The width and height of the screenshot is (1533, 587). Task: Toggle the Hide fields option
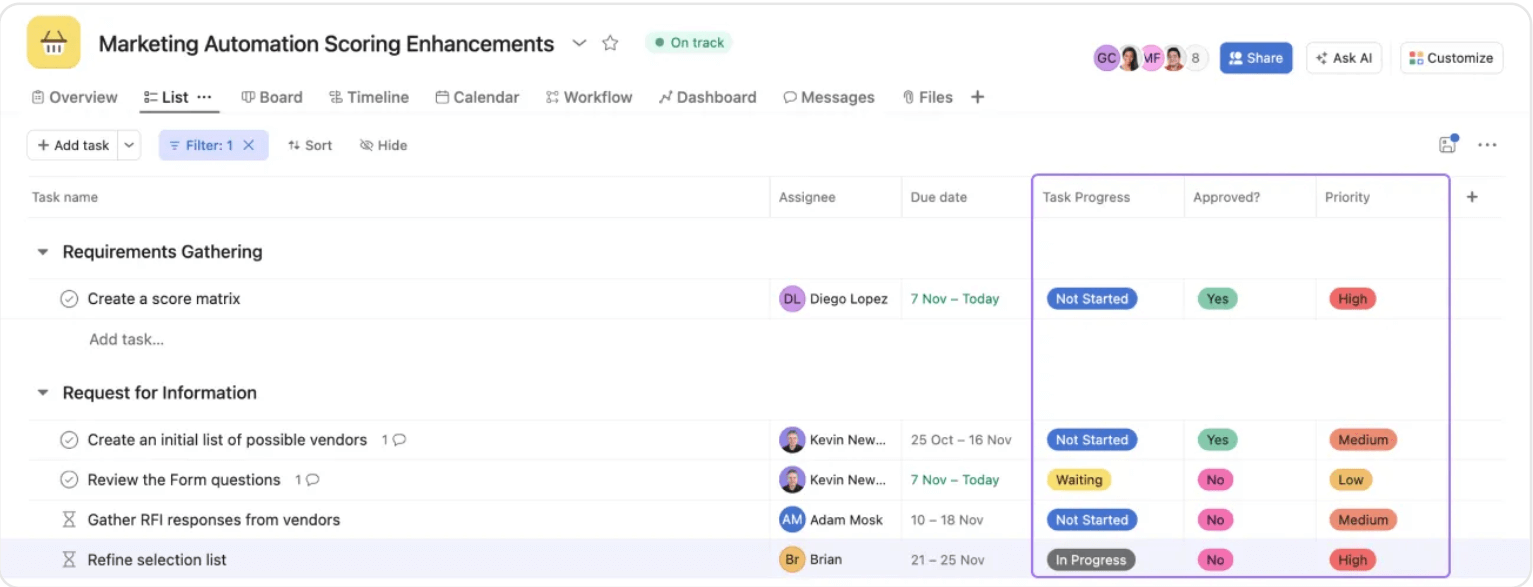click(x=383, y=145)
